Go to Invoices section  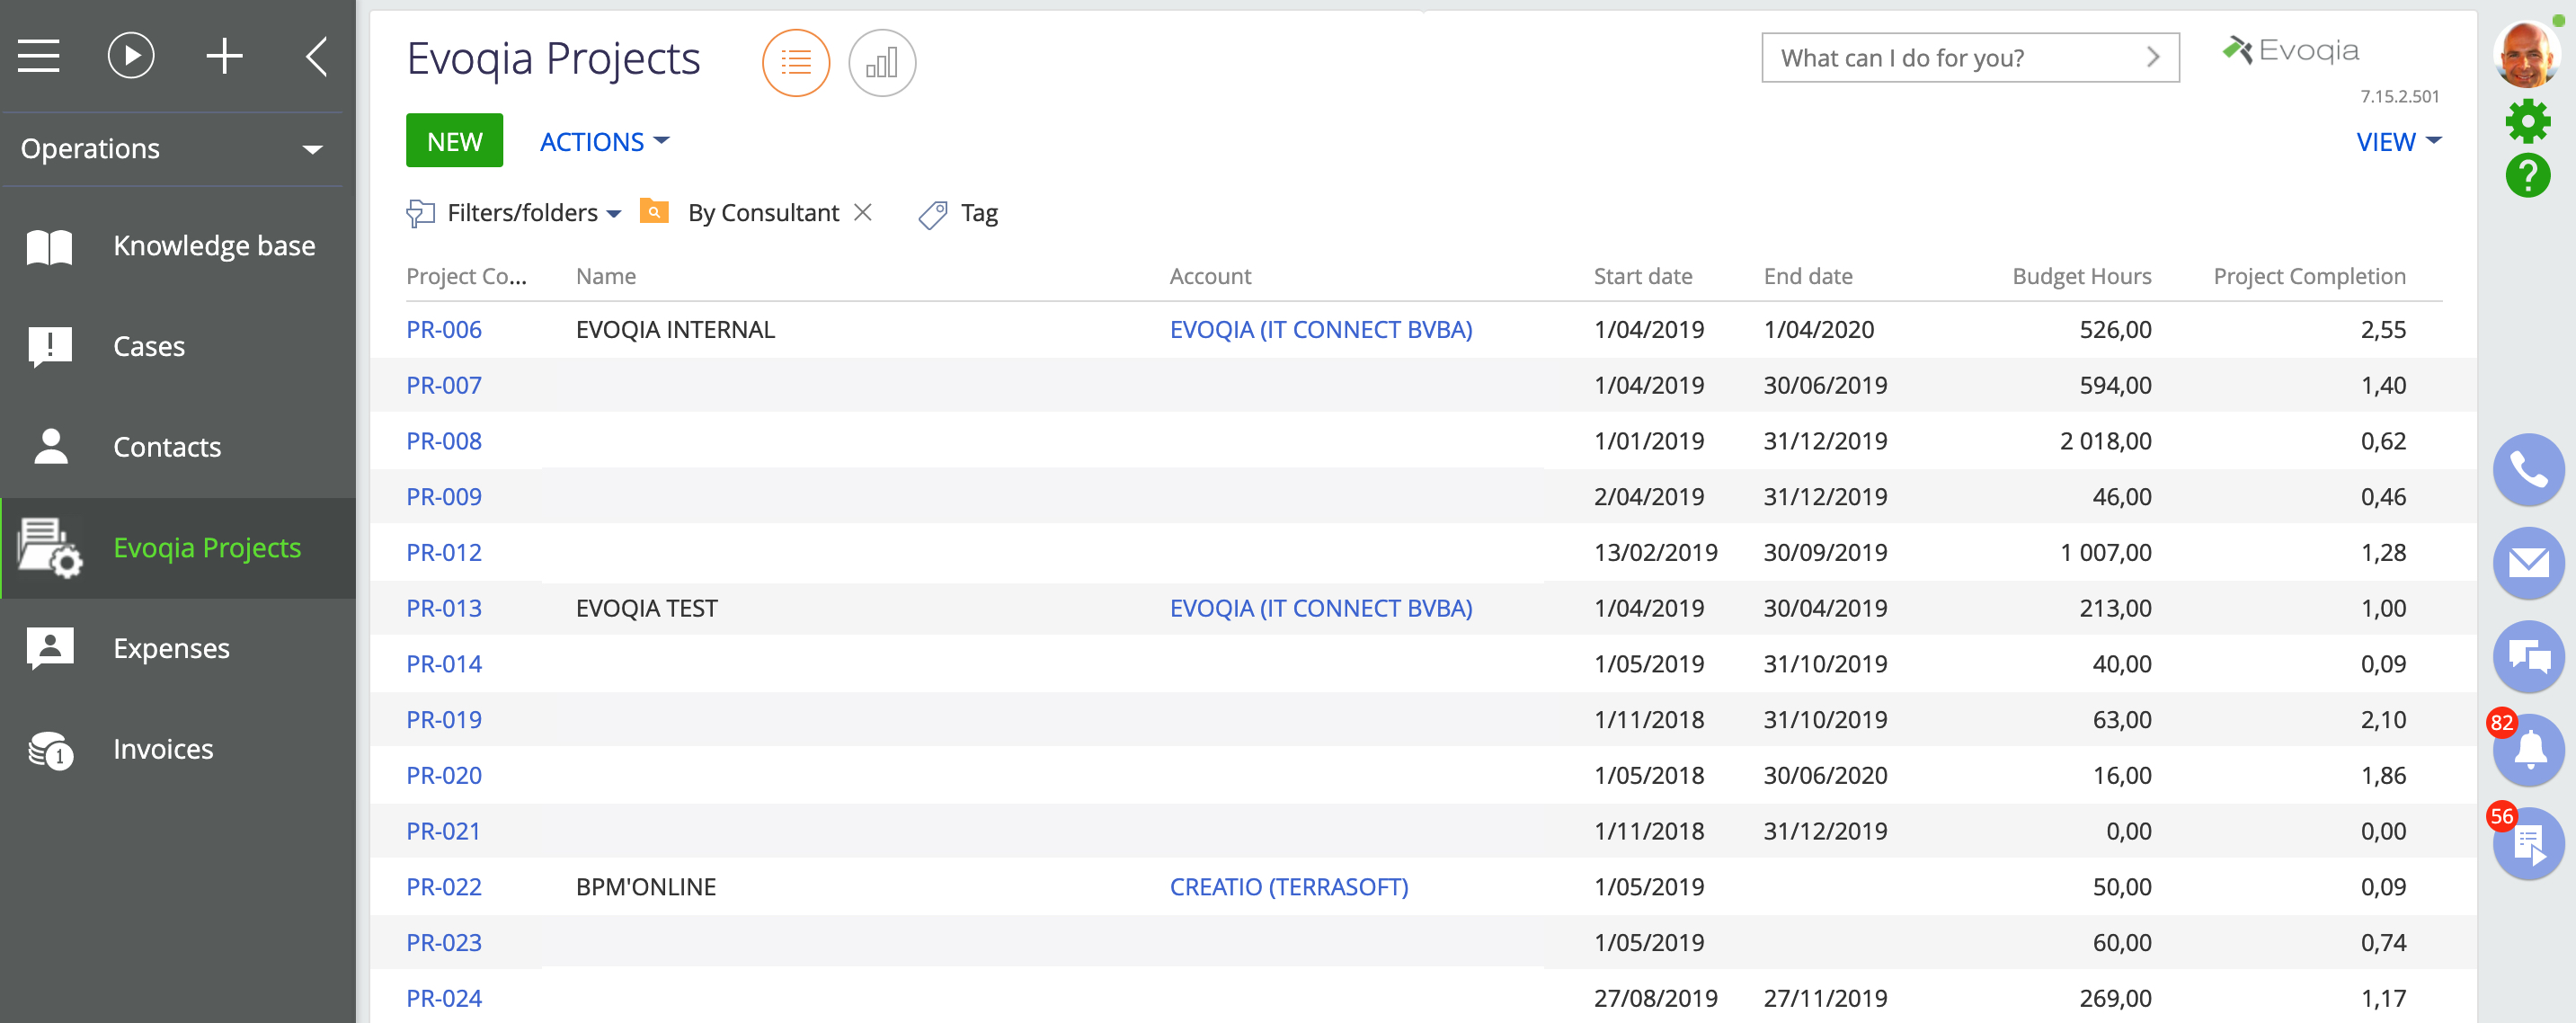click(x=163, y=749)
